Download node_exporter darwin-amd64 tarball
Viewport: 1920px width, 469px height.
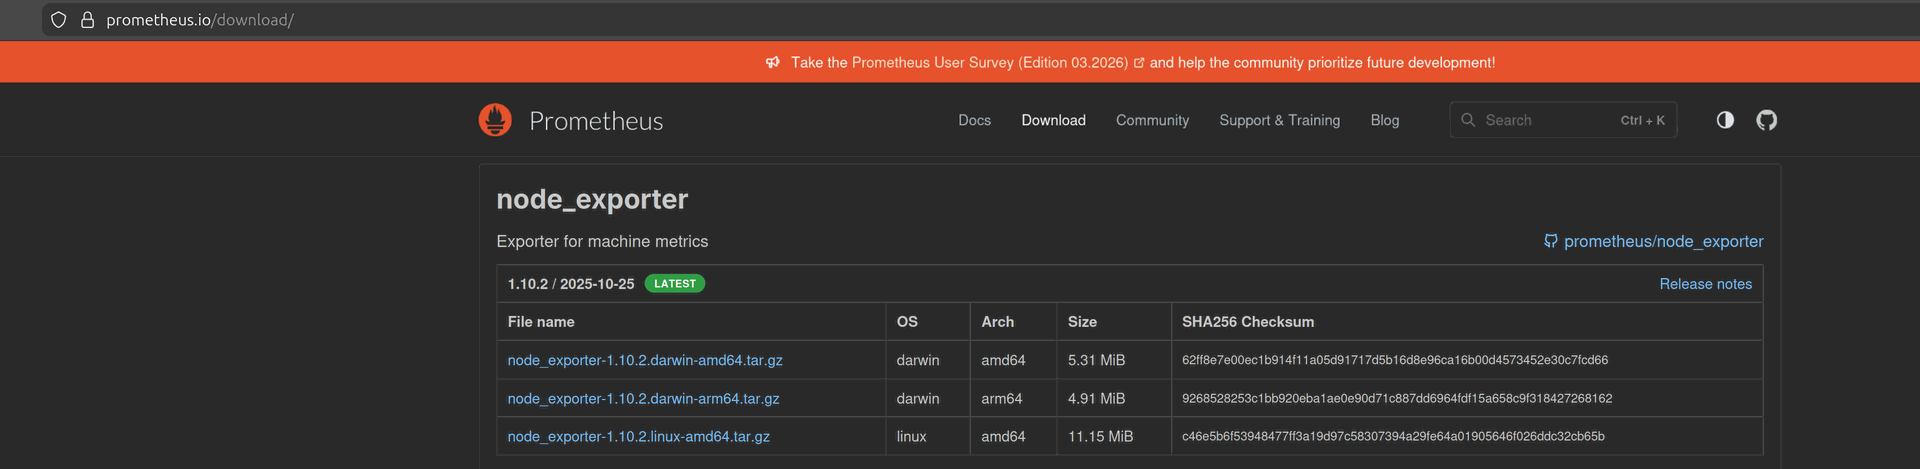click(645, 360)
